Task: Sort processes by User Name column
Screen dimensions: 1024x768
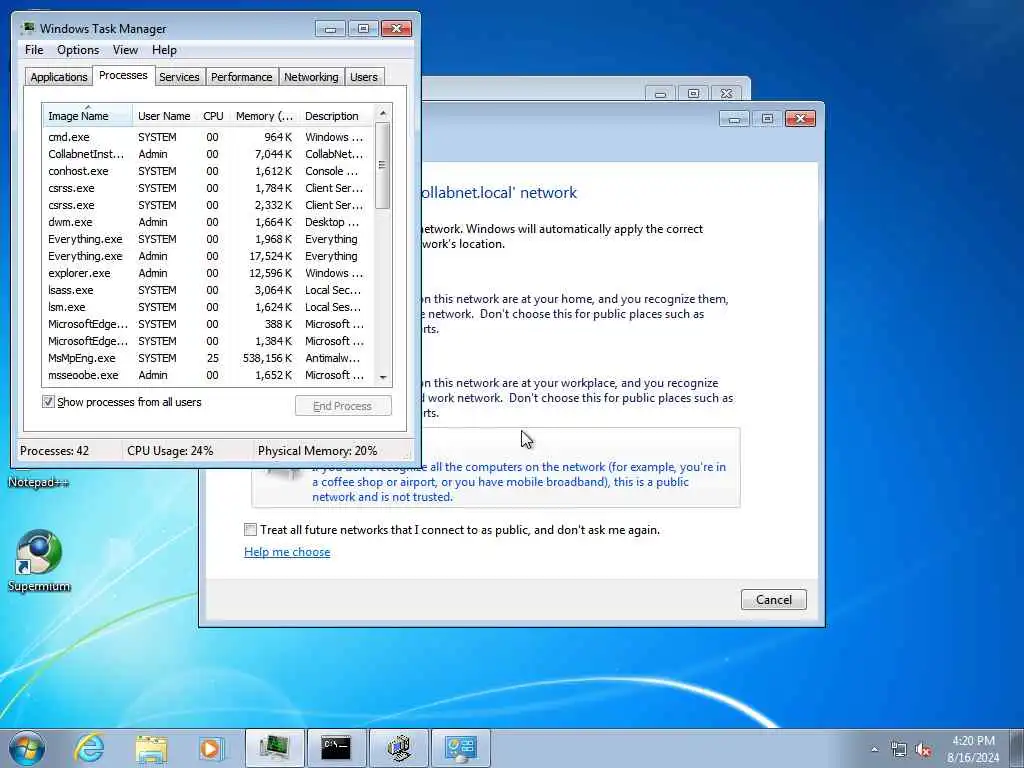Action: pyautogui.click(x=164, y=116)
